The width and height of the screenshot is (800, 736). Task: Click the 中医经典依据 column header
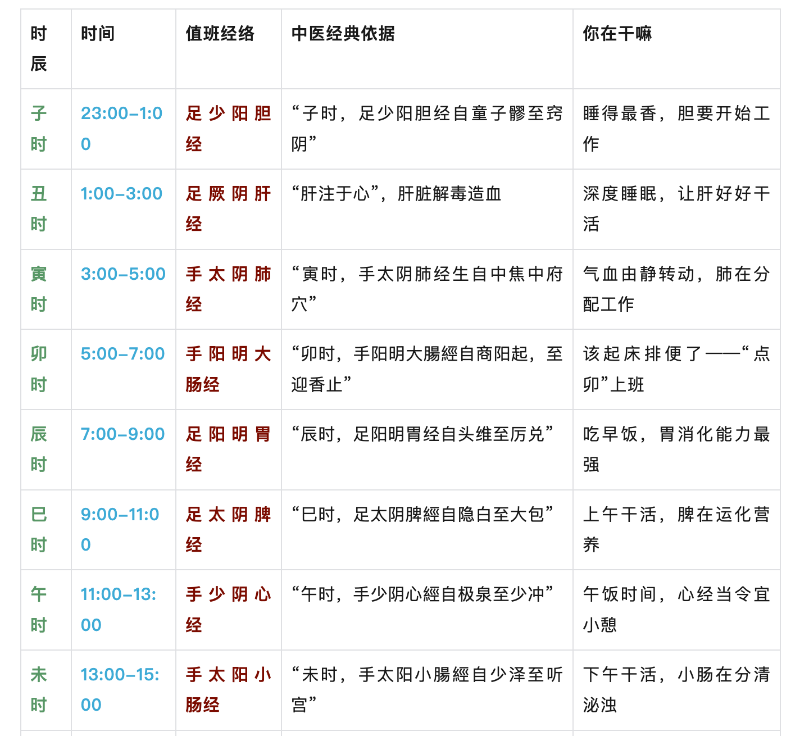(343, 34)
